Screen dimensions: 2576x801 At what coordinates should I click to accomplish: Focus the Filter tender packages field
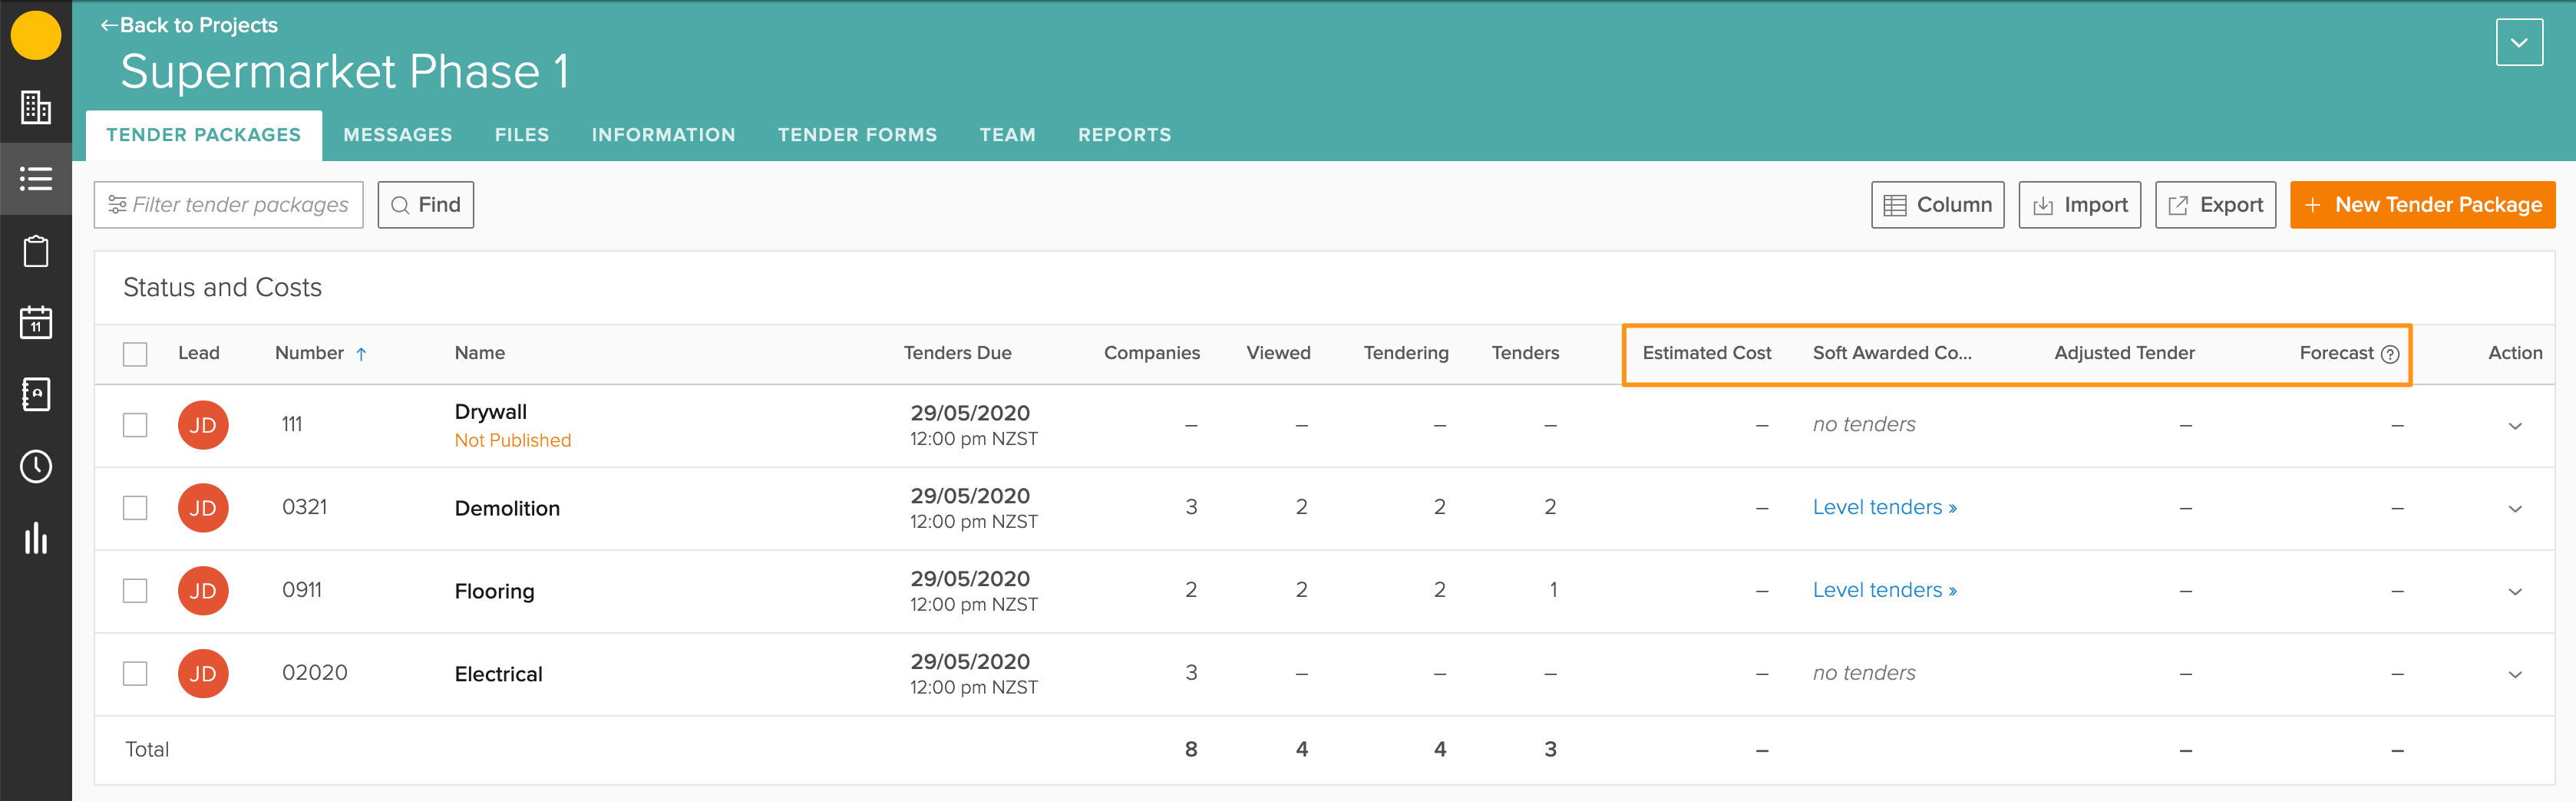(x=229, y=205)
